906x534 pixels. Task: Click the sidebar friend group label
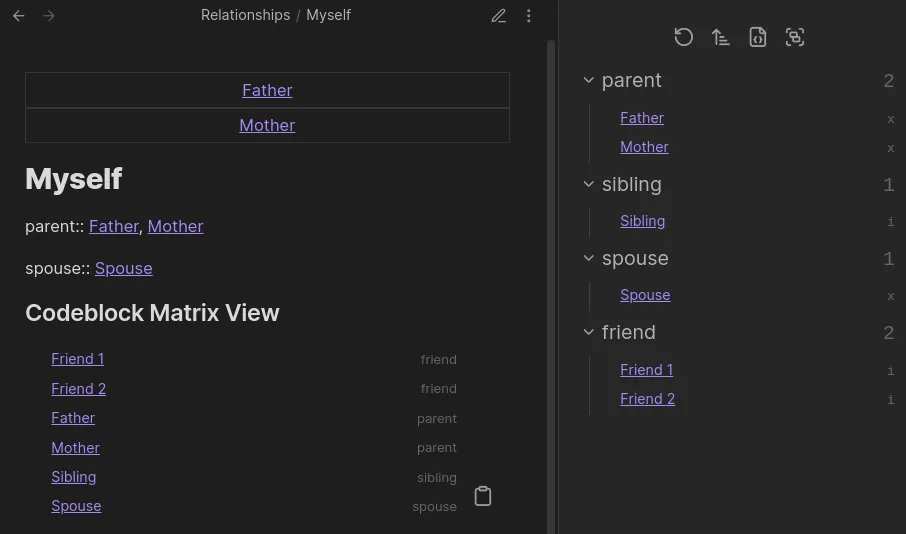629,332
